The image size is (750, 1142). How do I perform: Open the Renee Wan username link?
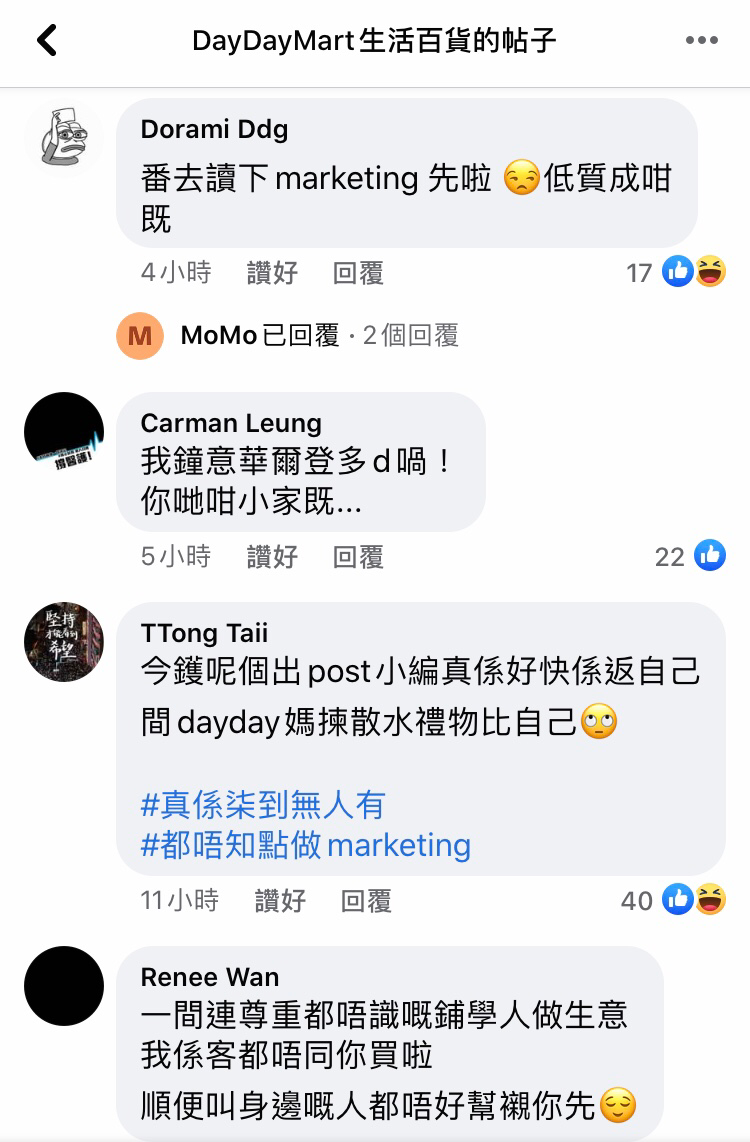click(210, 977)
